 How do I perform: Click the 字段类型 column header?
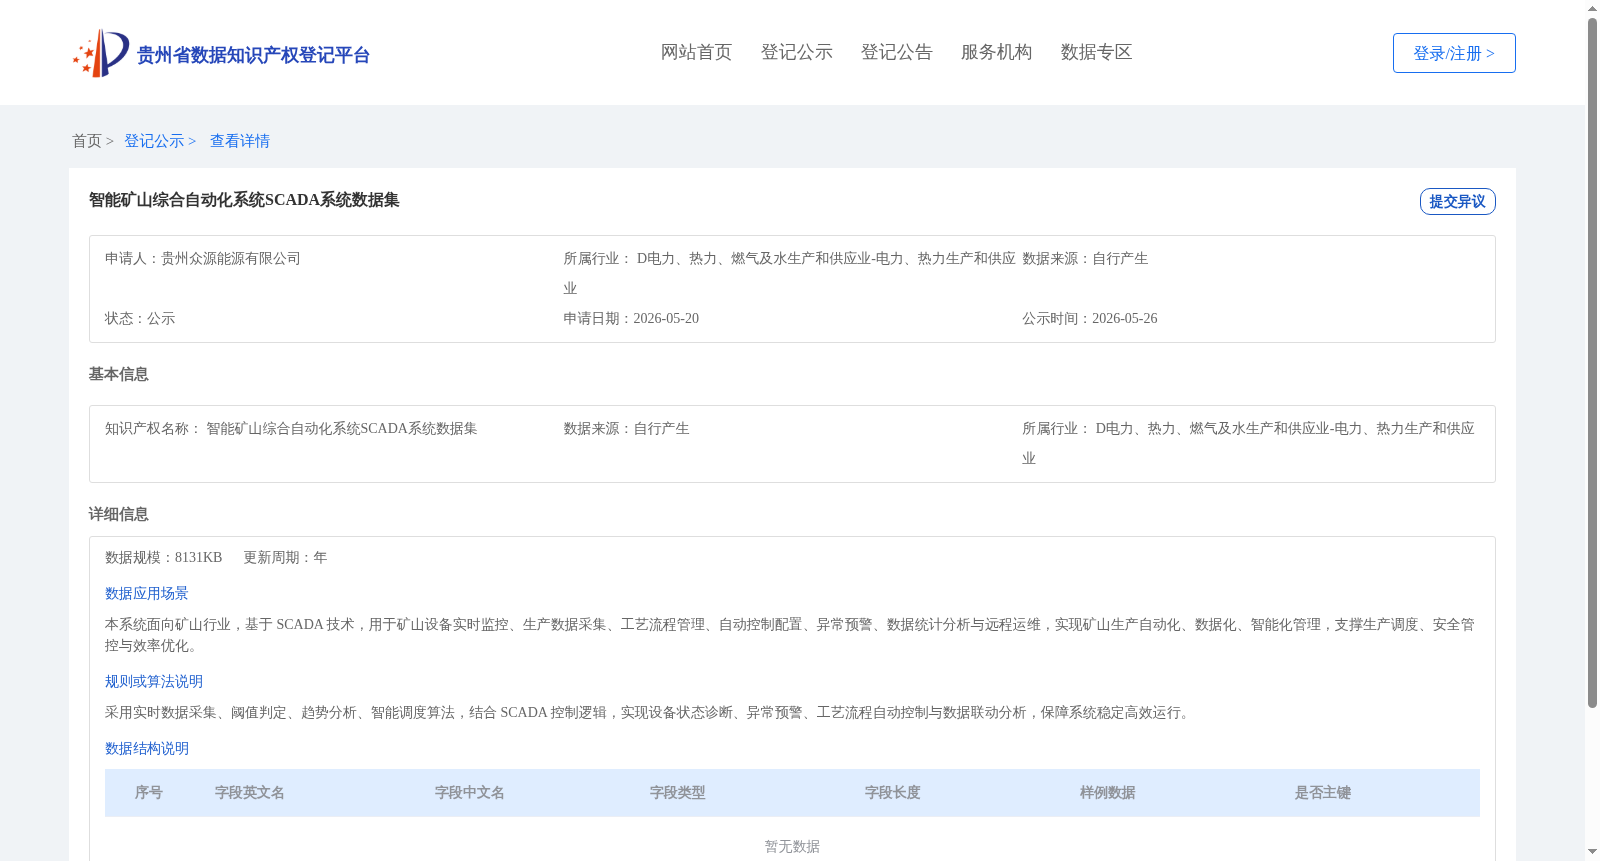coord(678,792)
